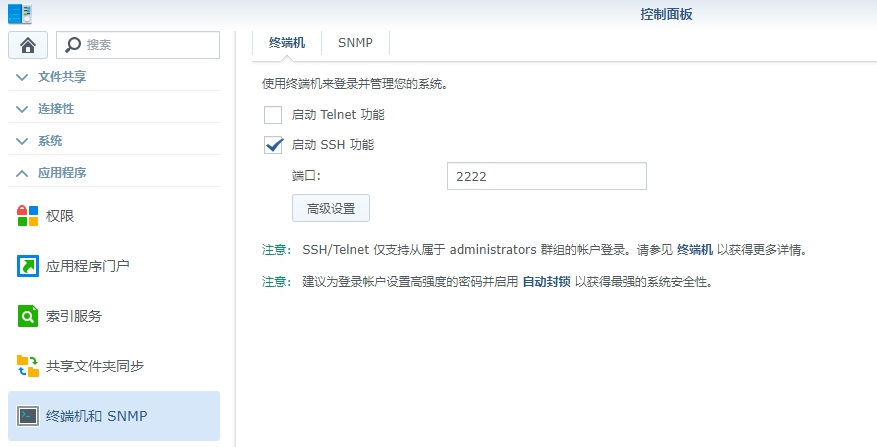Select 共享文件夹同步 label in sidebar
The height and width of the screenshot is (447, 877).
coord(95,366)
